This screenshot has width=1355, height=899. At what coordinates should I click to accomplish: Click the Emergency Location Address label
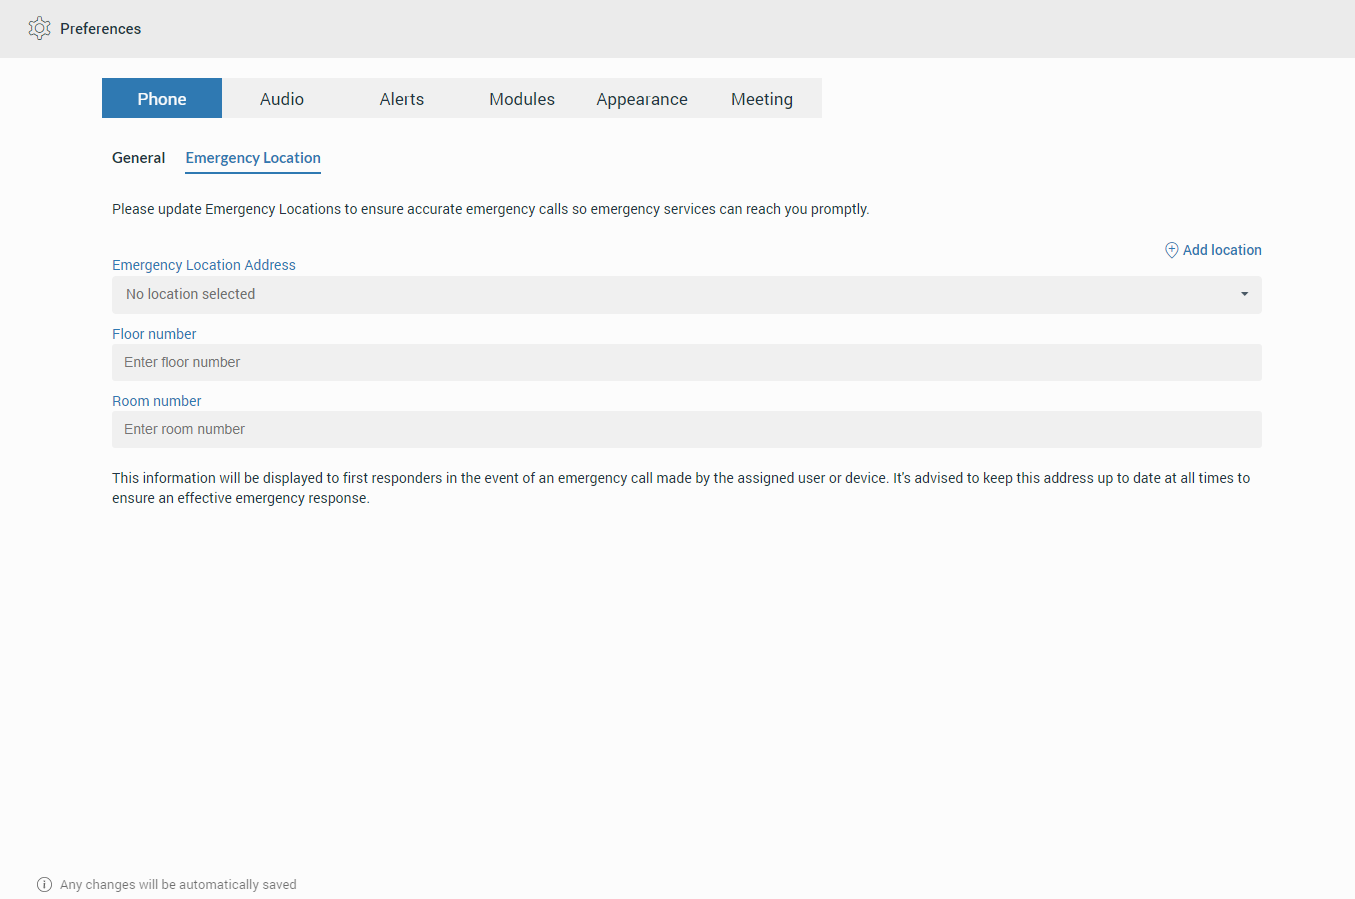(x=204, y=265)
